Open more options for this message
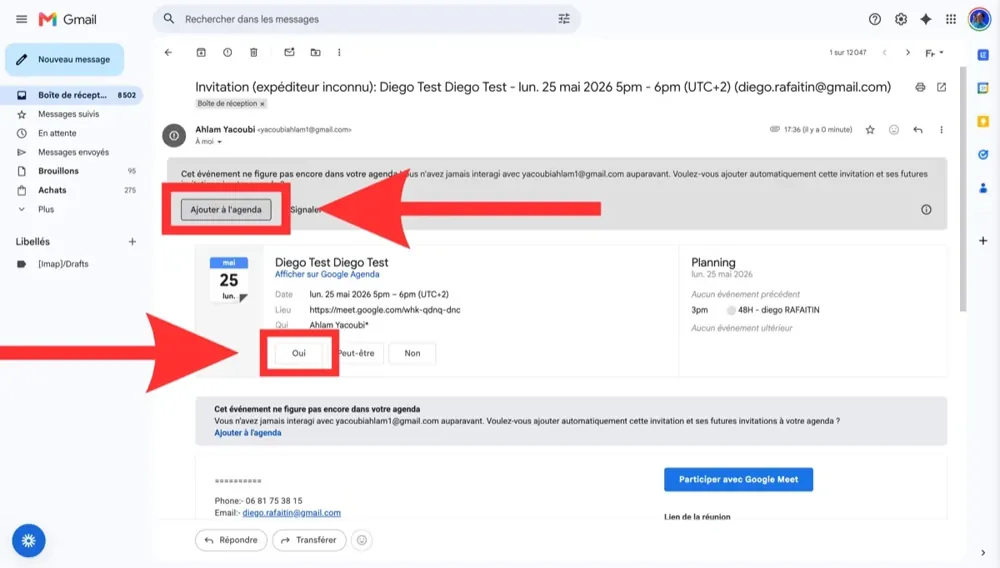Image resolution: width=1000 pixels, height=568 pixels. pyautogui.click(x=941, y=130)
